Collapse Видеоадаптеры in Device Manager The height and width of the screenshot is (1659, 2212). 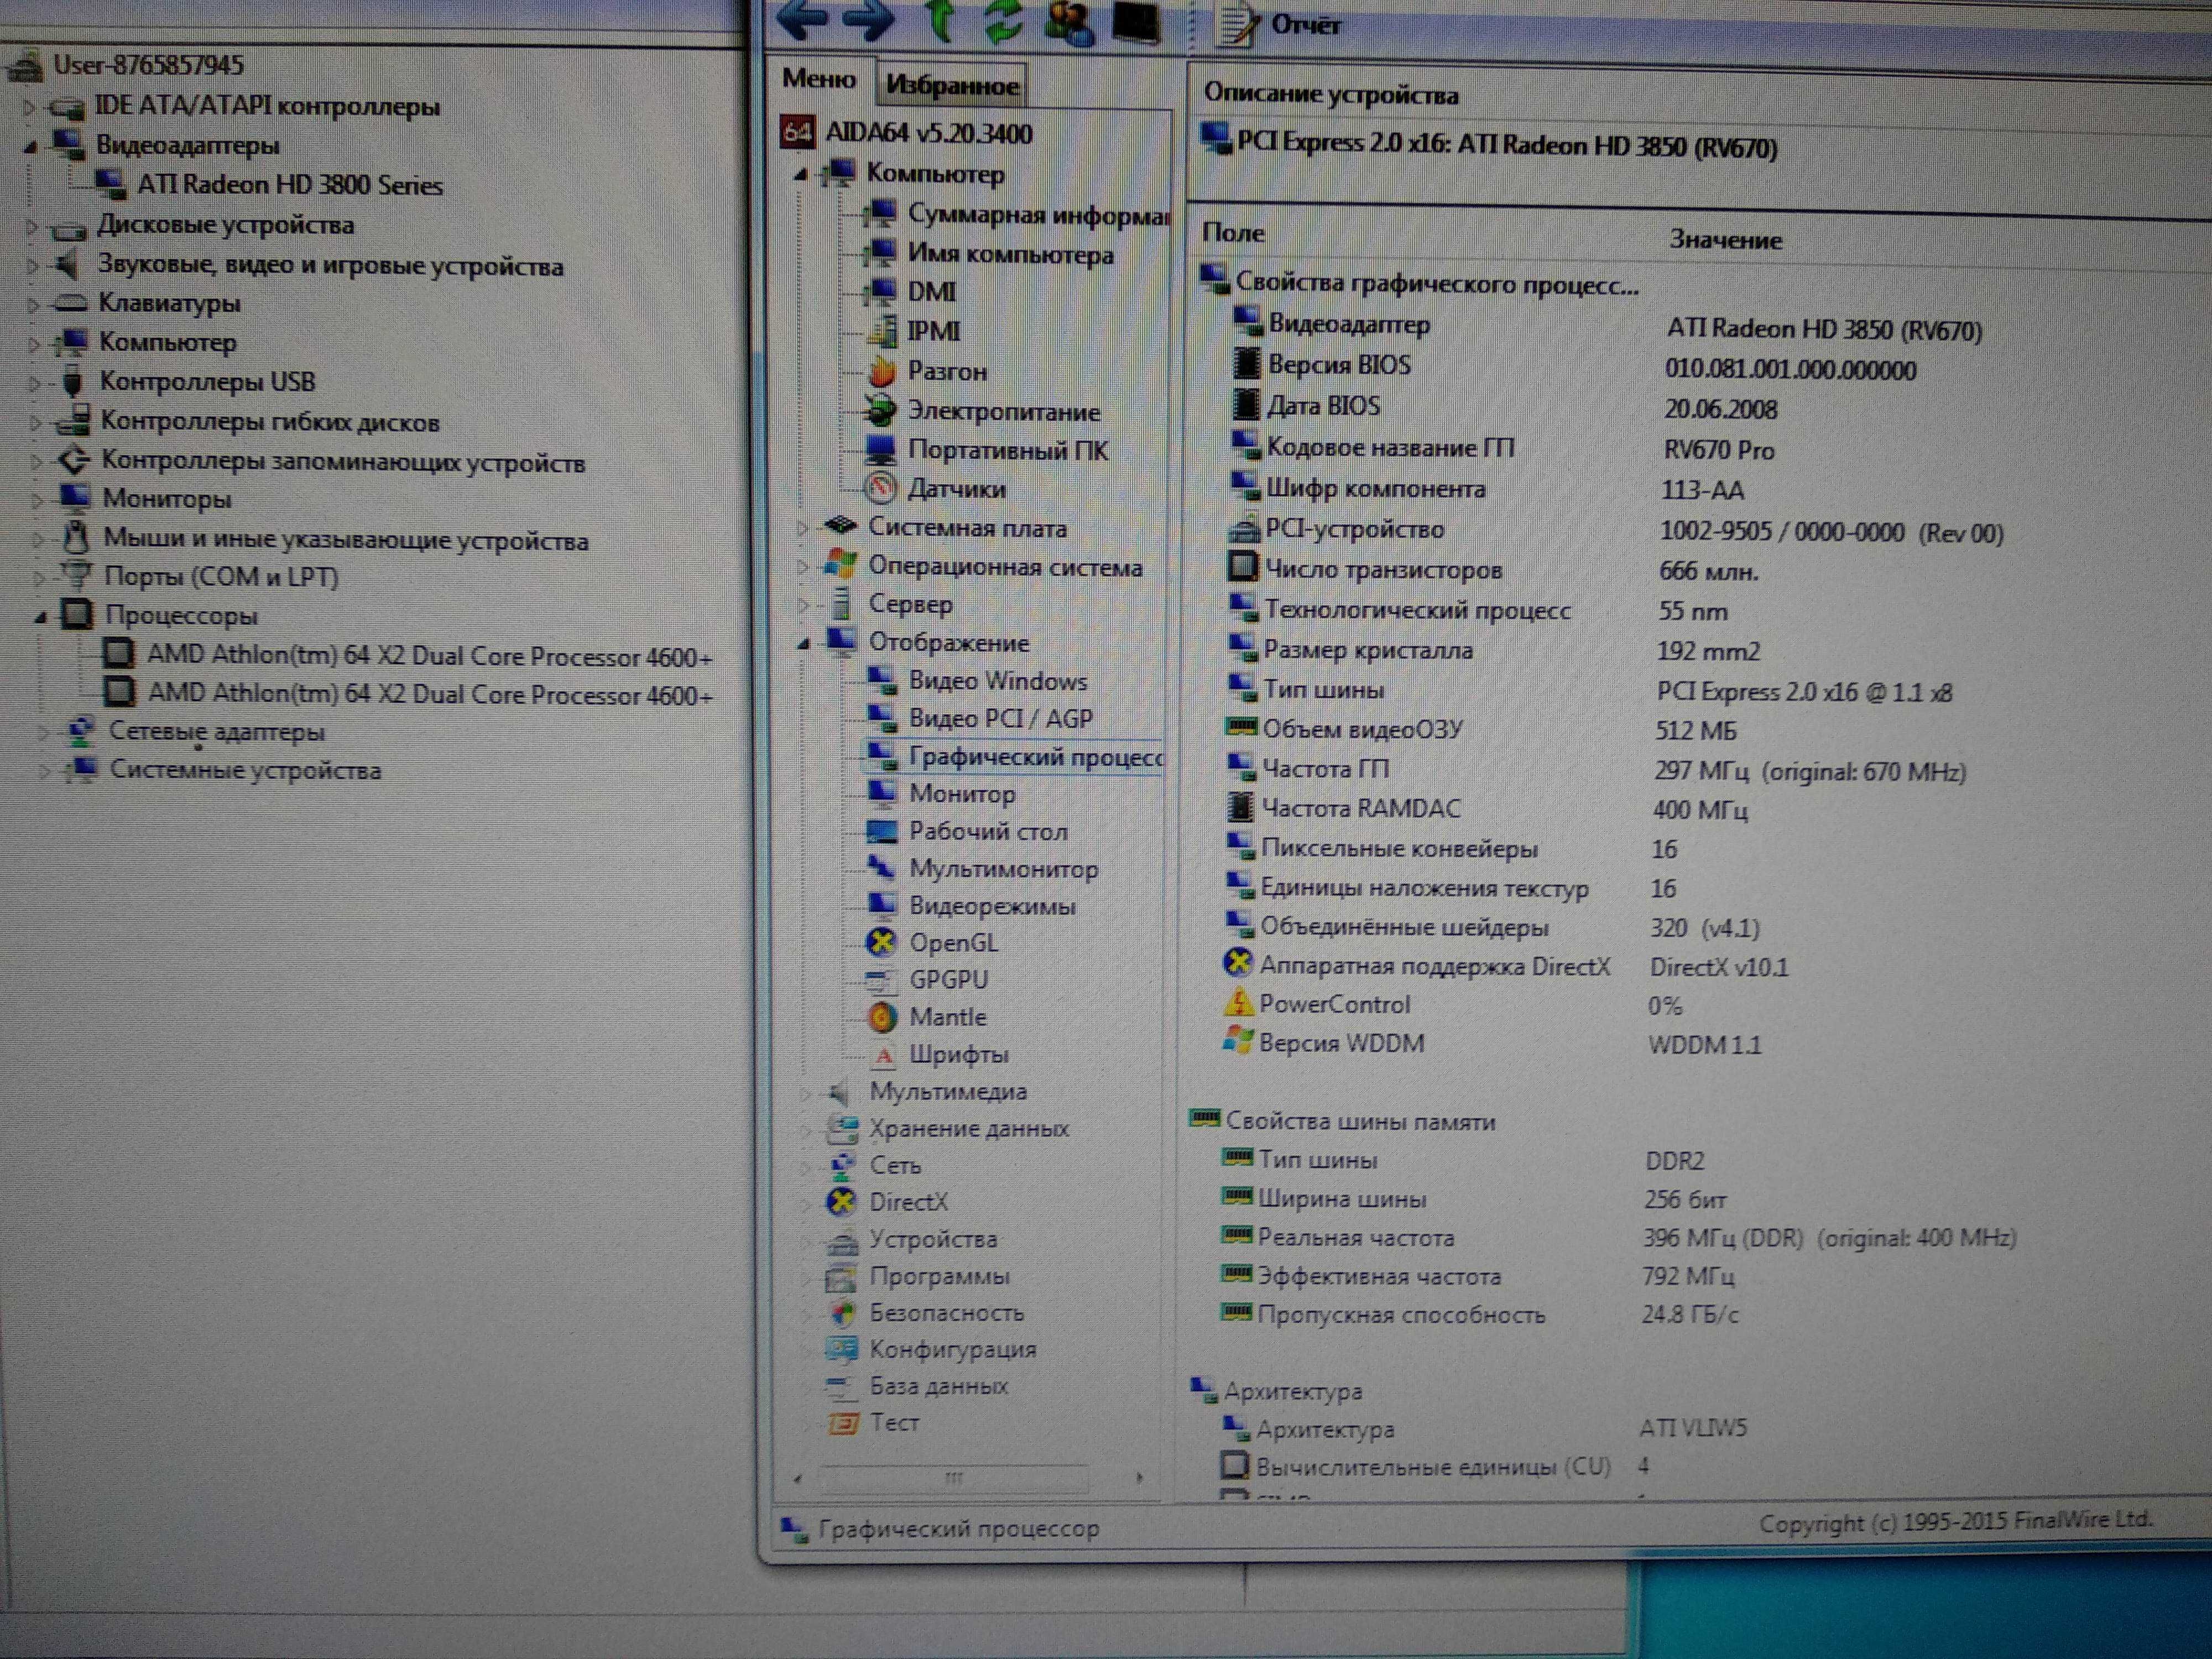(x=30, y=146)
